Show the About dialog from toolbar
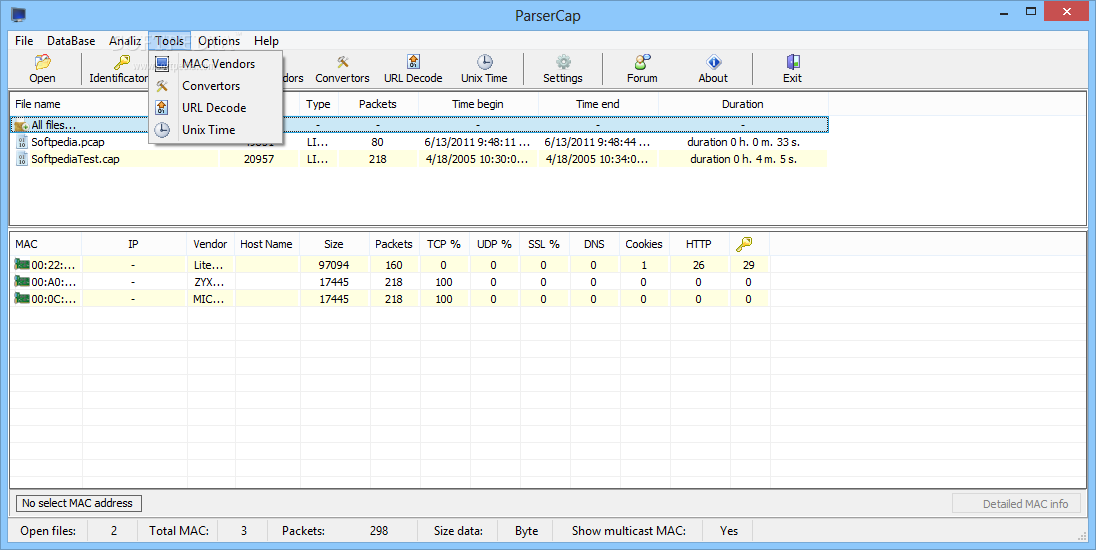Screen dimensions: 1096x550 tap(713, 68)
